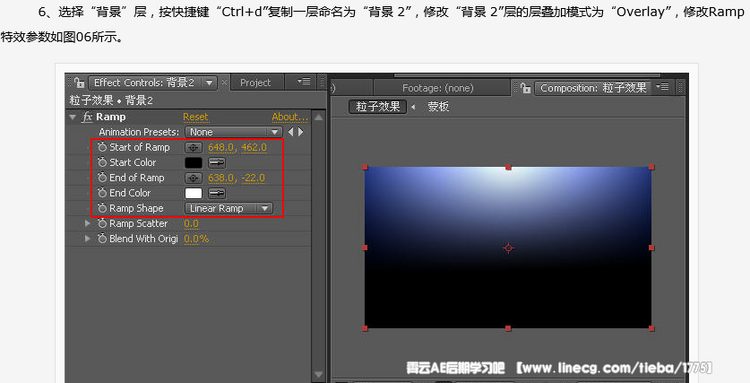The image size is (750, 383).
Task: Open Animation Presets None dropdown
Action: pyautogui.click(x=233, y=132)
